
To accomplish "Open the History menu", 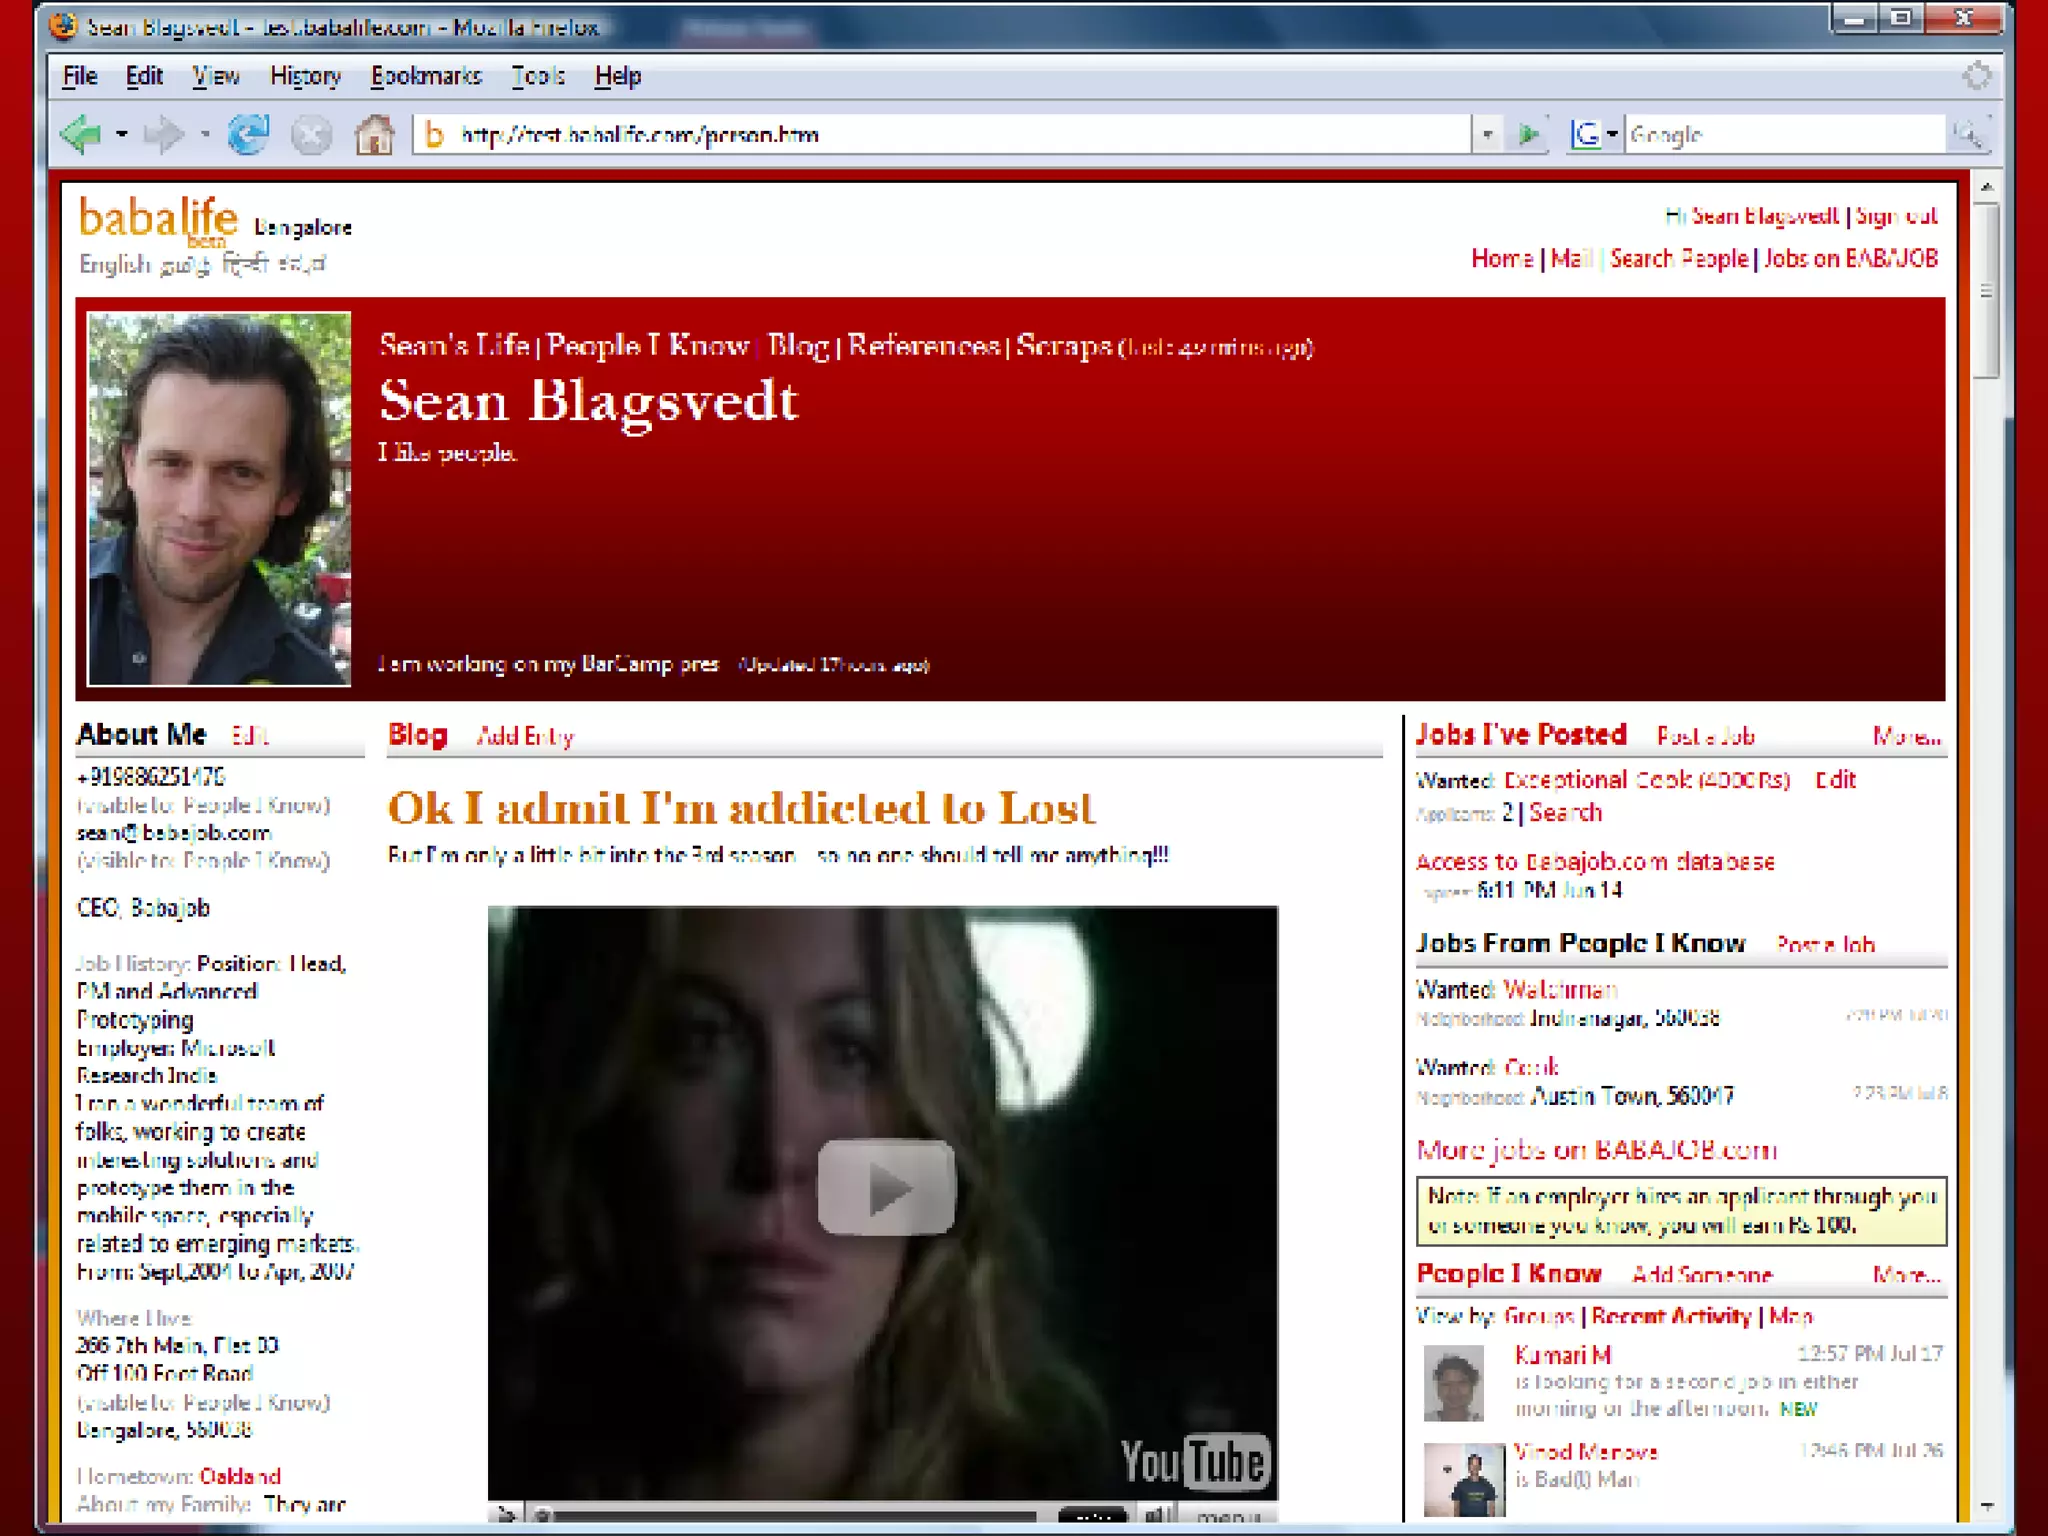I will point(305,76).
